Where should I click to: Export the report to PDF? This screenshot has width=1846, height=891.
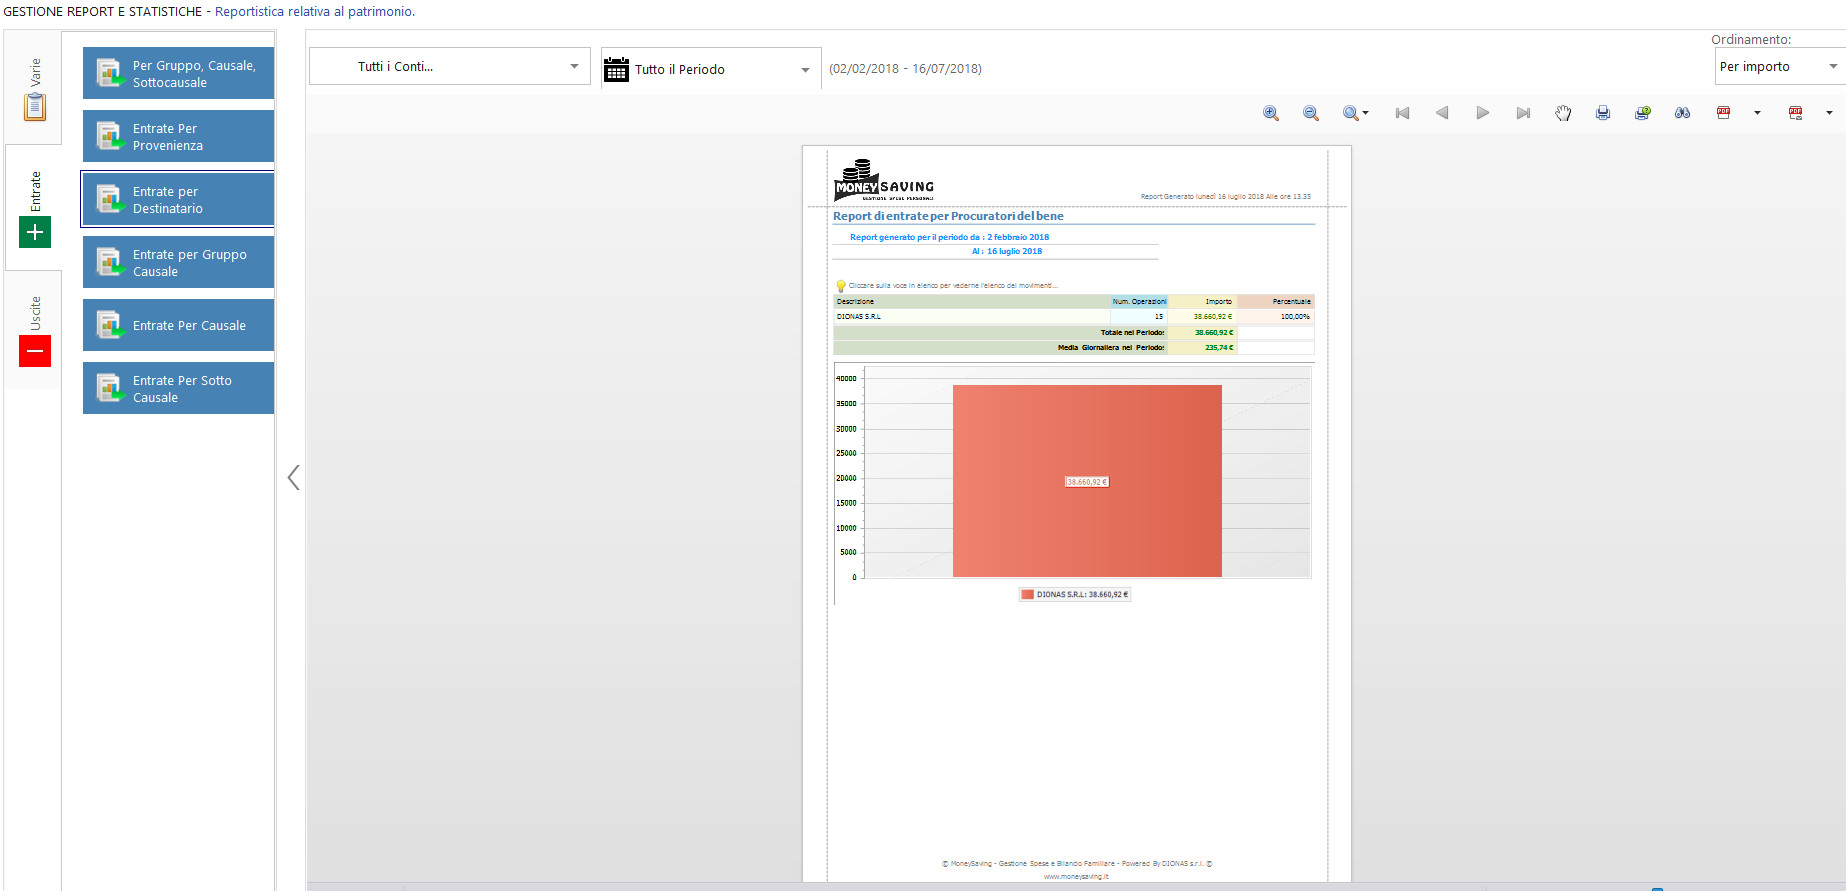(1723, 113)
